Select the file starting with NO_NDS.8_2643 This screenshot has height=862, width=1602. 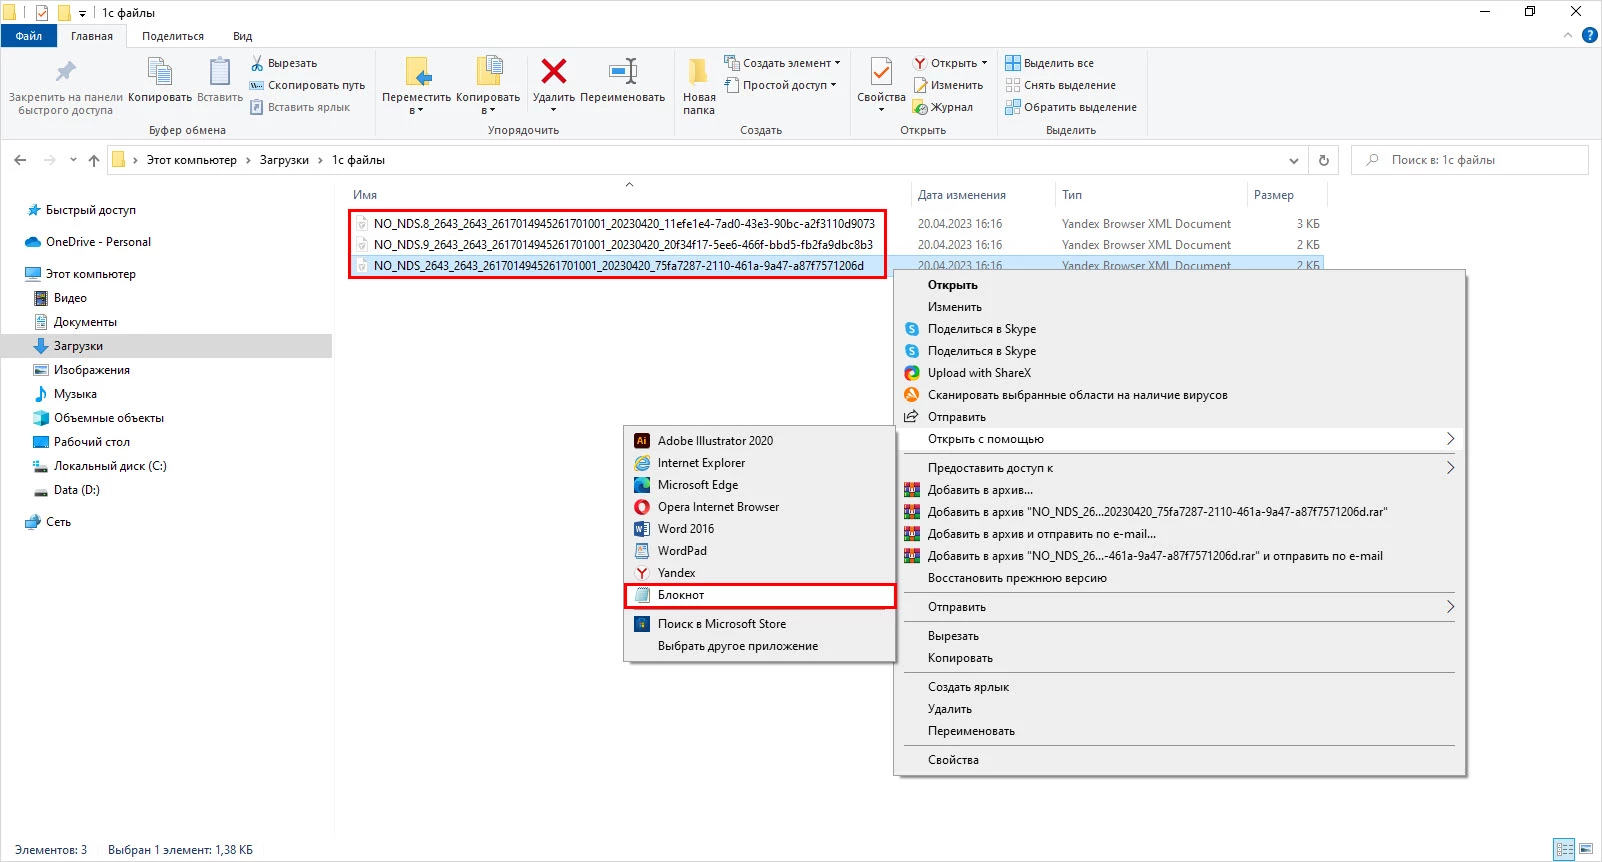coord(624,224)
